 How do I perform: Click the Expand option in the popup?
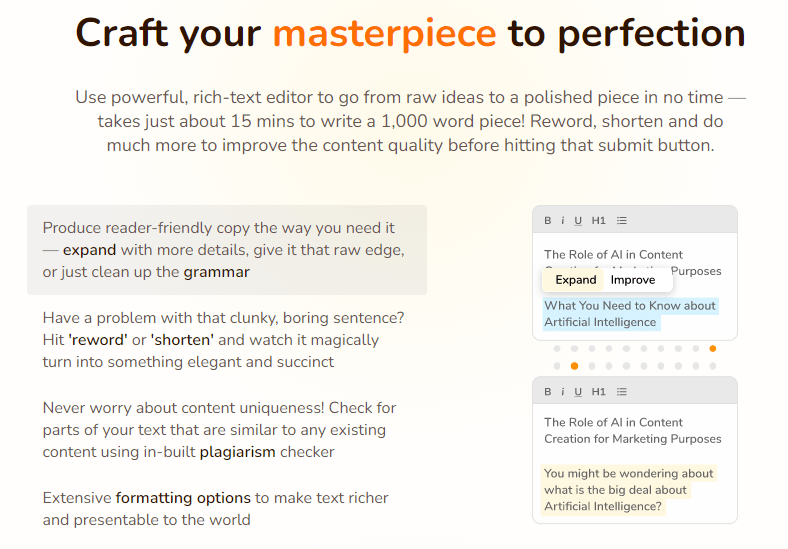pyautogui.click(x=576, y=280)
